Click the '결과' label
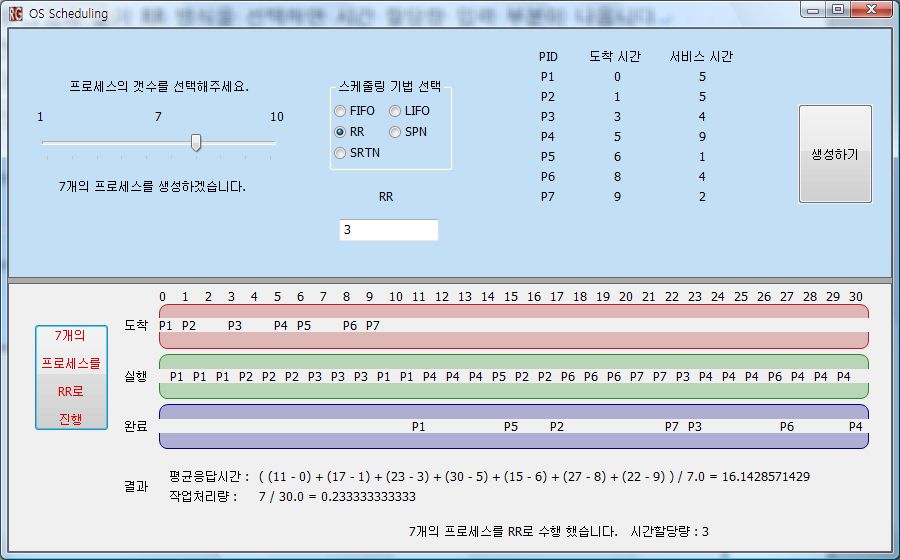The image size is (900, 560). click(x=136, y=487)
